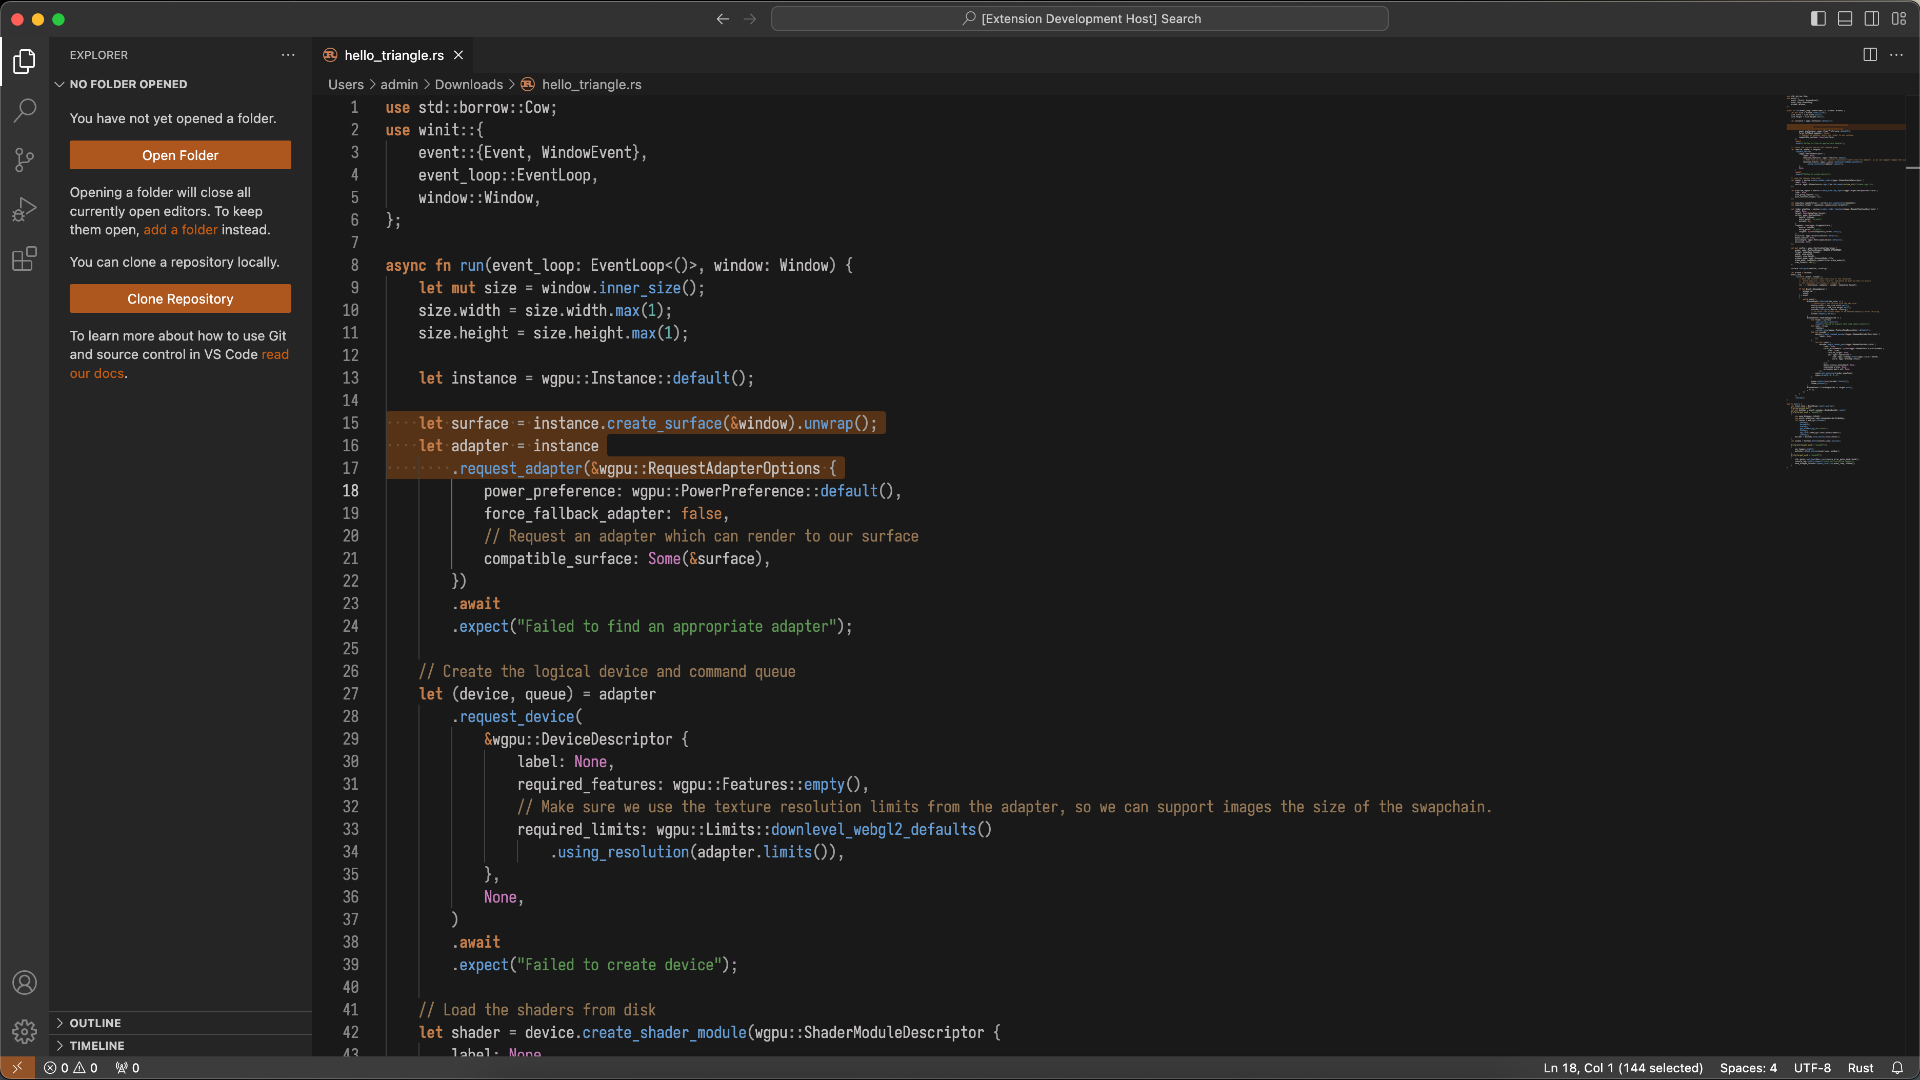
Task: Open the Source Control view
Action: click(24, 160)
